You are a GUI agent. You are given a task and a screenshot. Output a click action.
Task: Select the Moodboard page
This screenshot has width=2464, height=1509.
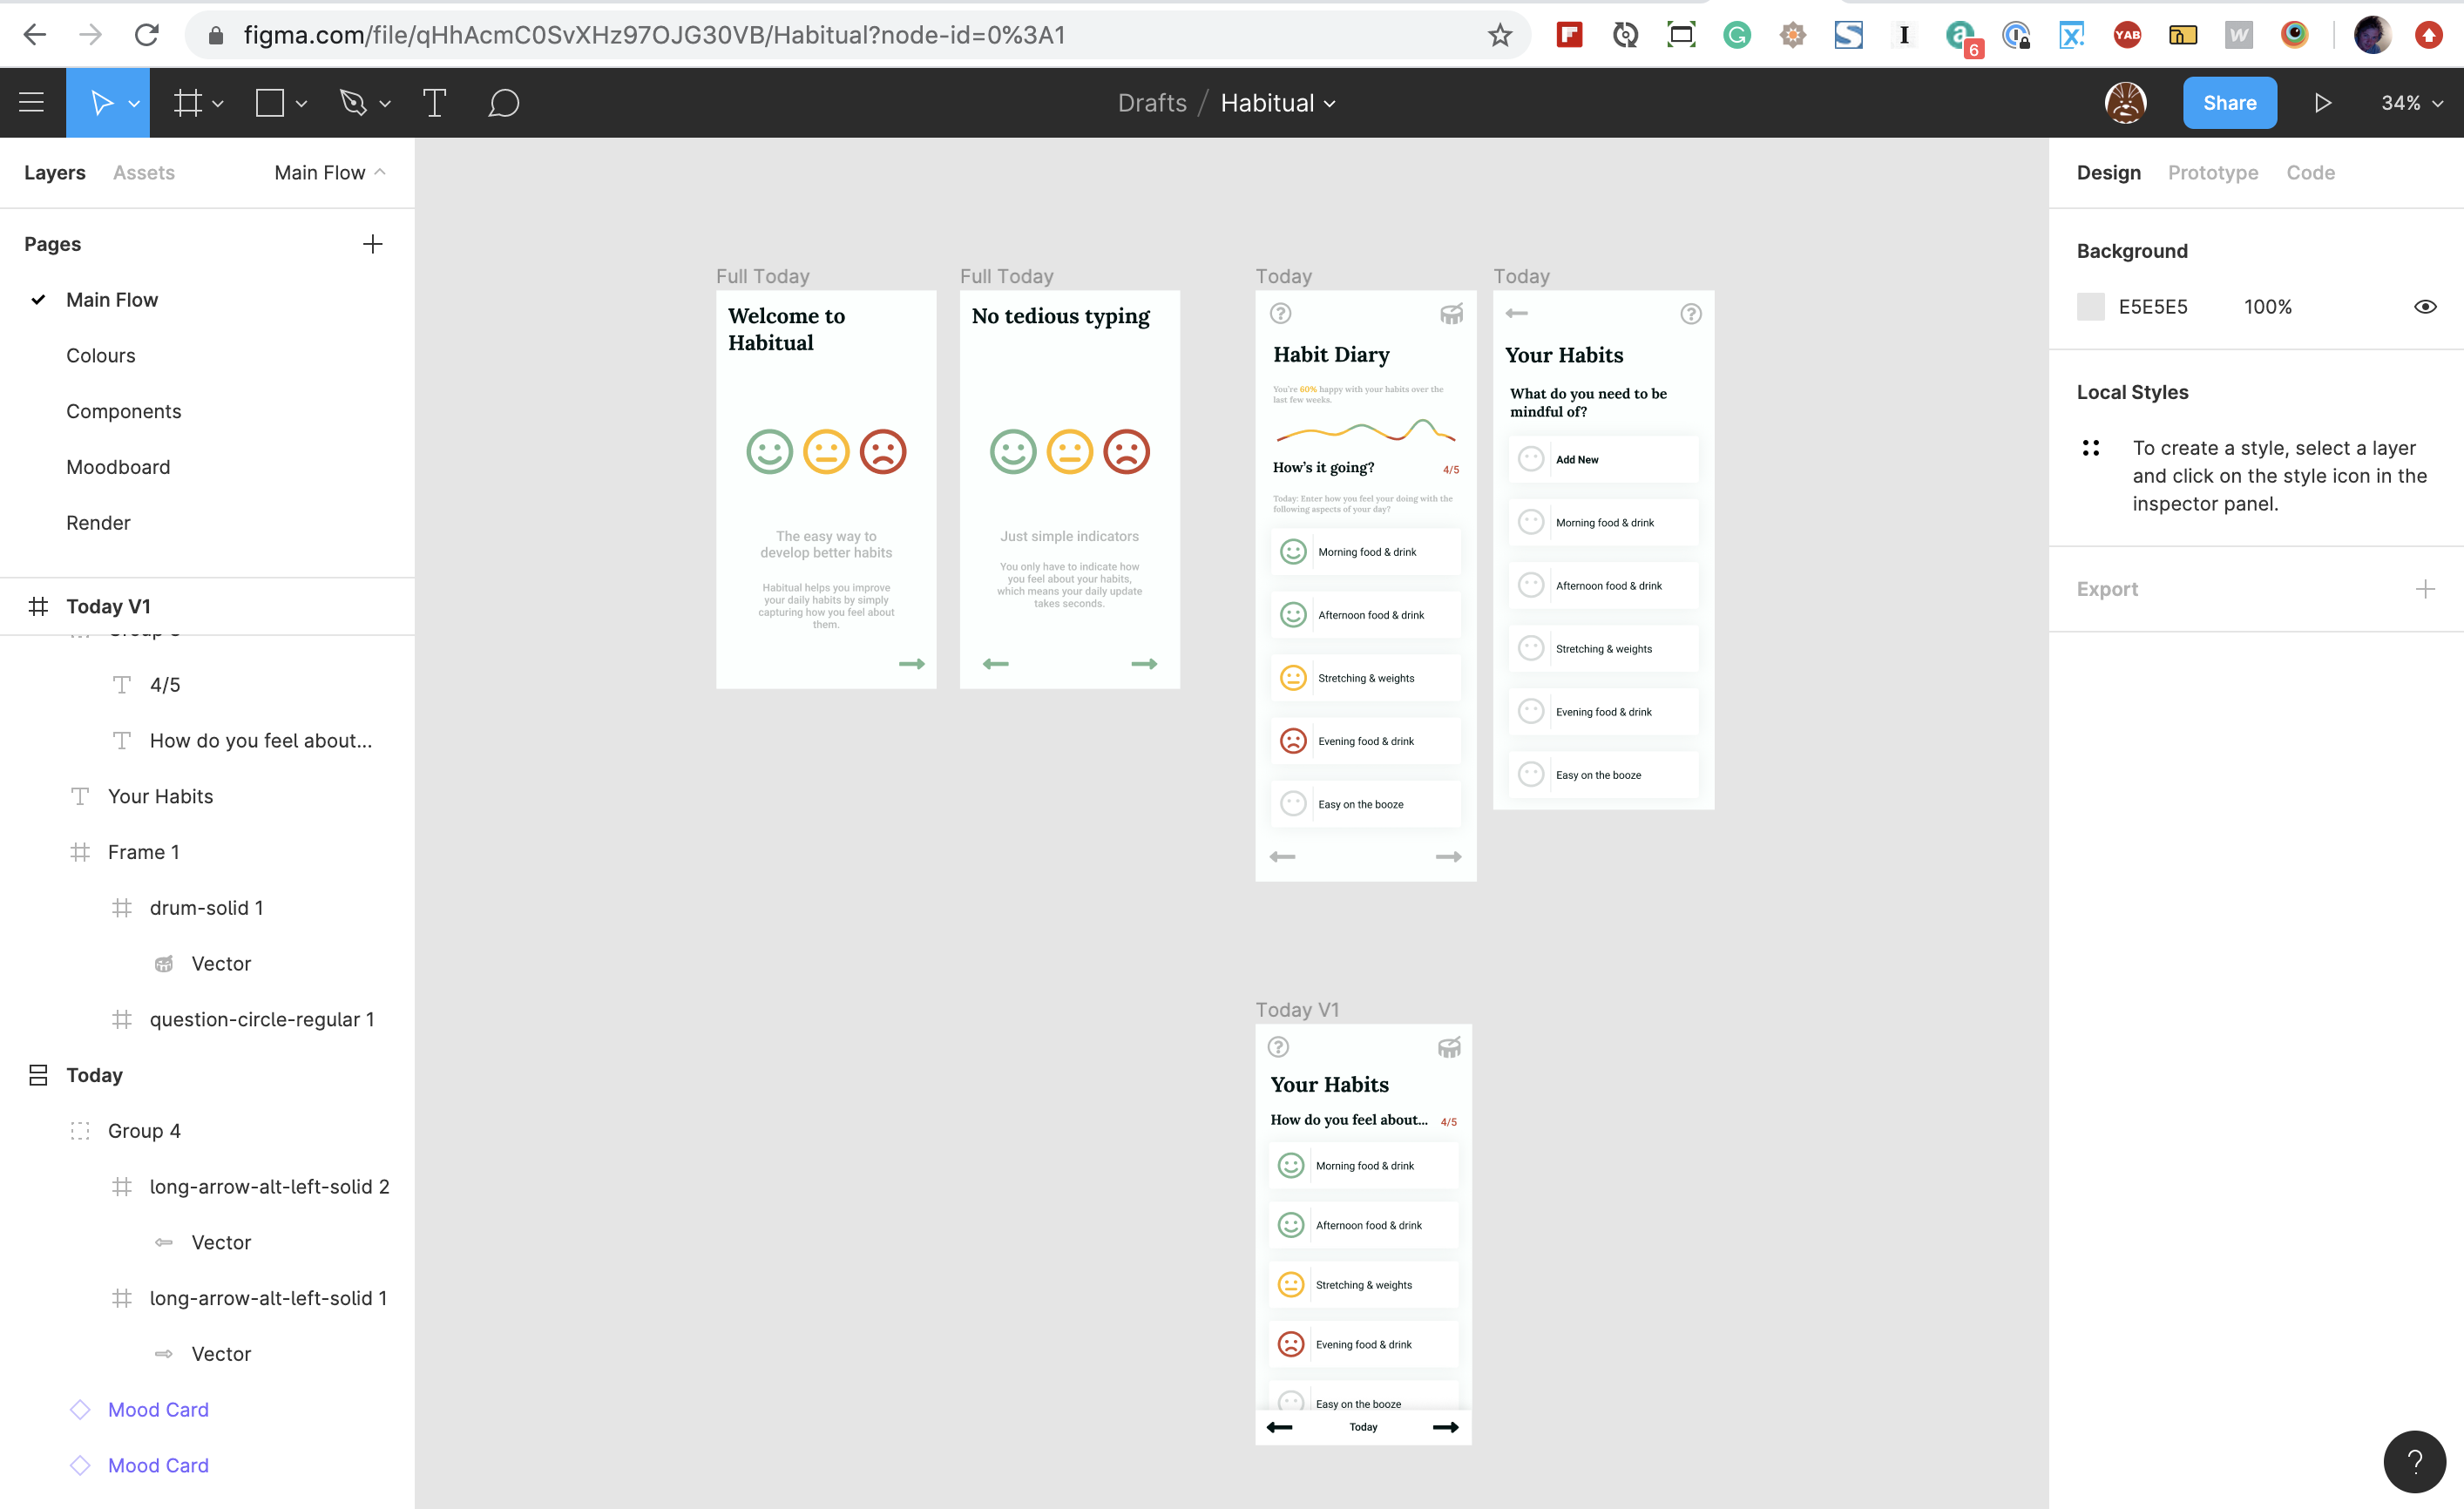click(118, 467)
